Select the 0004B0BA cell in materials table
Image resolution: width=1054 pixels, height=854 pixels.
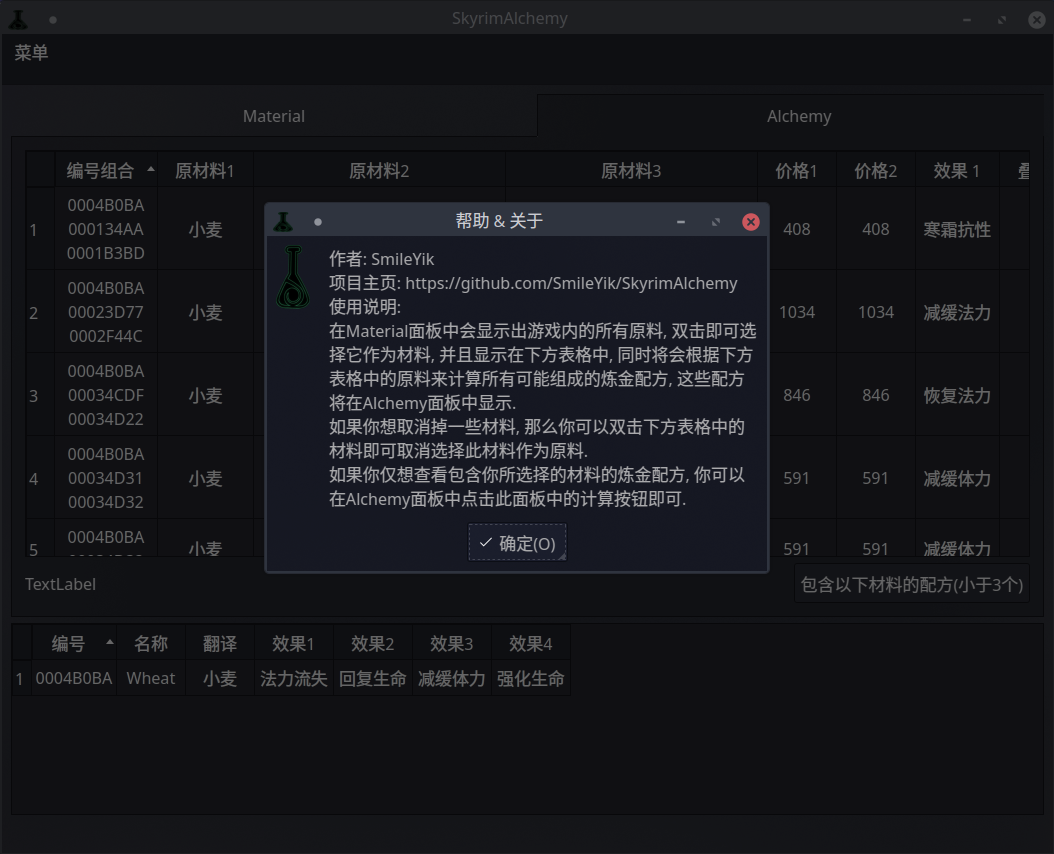(74, 678)
